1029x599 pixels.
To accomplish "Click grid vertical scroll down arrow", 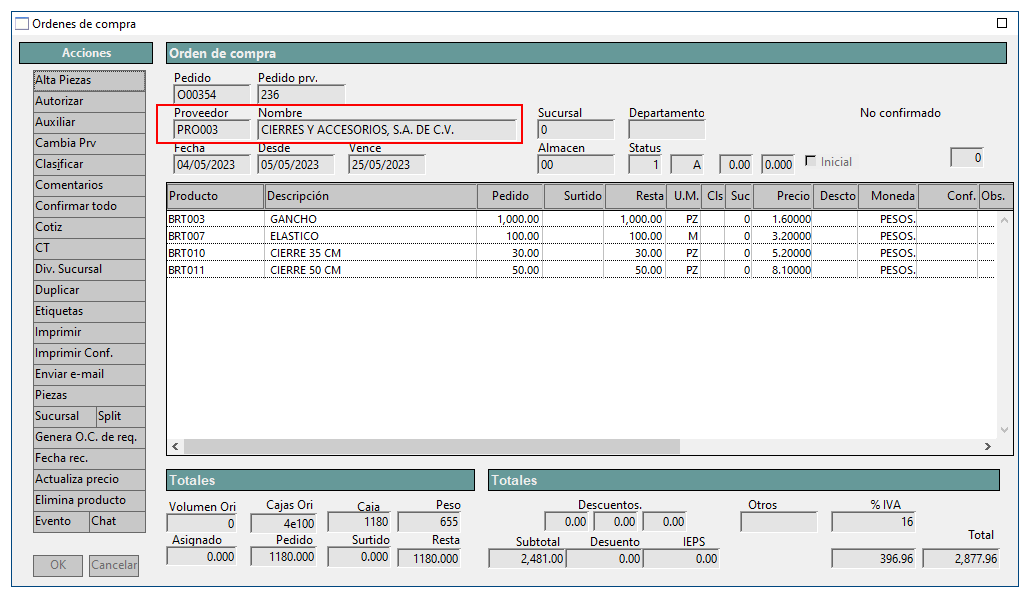I will (1004, 430).
